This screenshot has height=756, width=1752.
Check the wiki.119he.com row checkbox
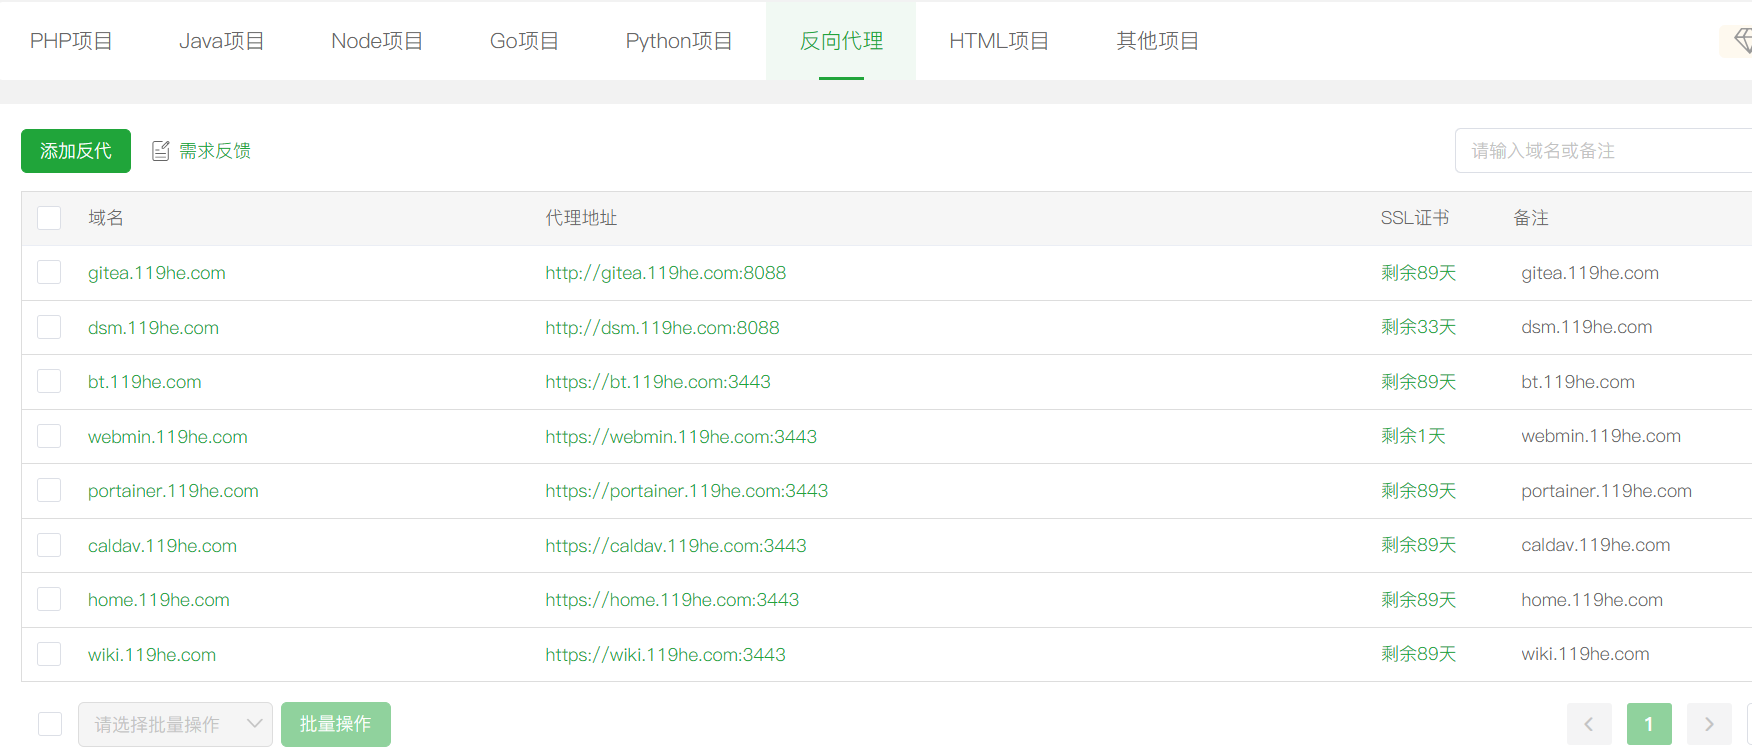tap(49, 654)
